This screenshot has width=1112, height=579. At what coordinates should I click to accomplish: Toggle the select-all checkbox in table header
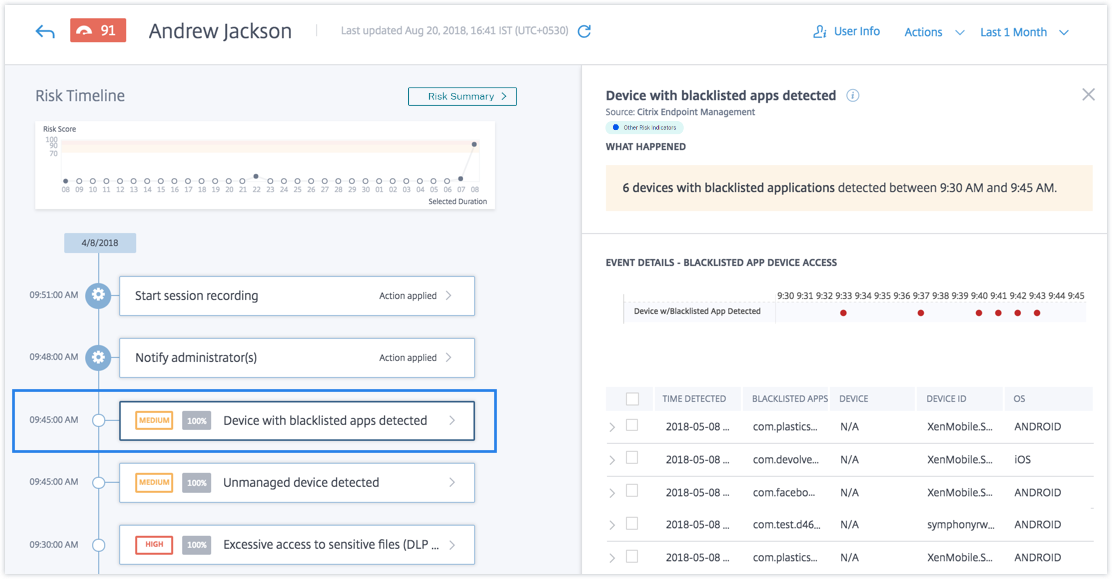point(632,399)
